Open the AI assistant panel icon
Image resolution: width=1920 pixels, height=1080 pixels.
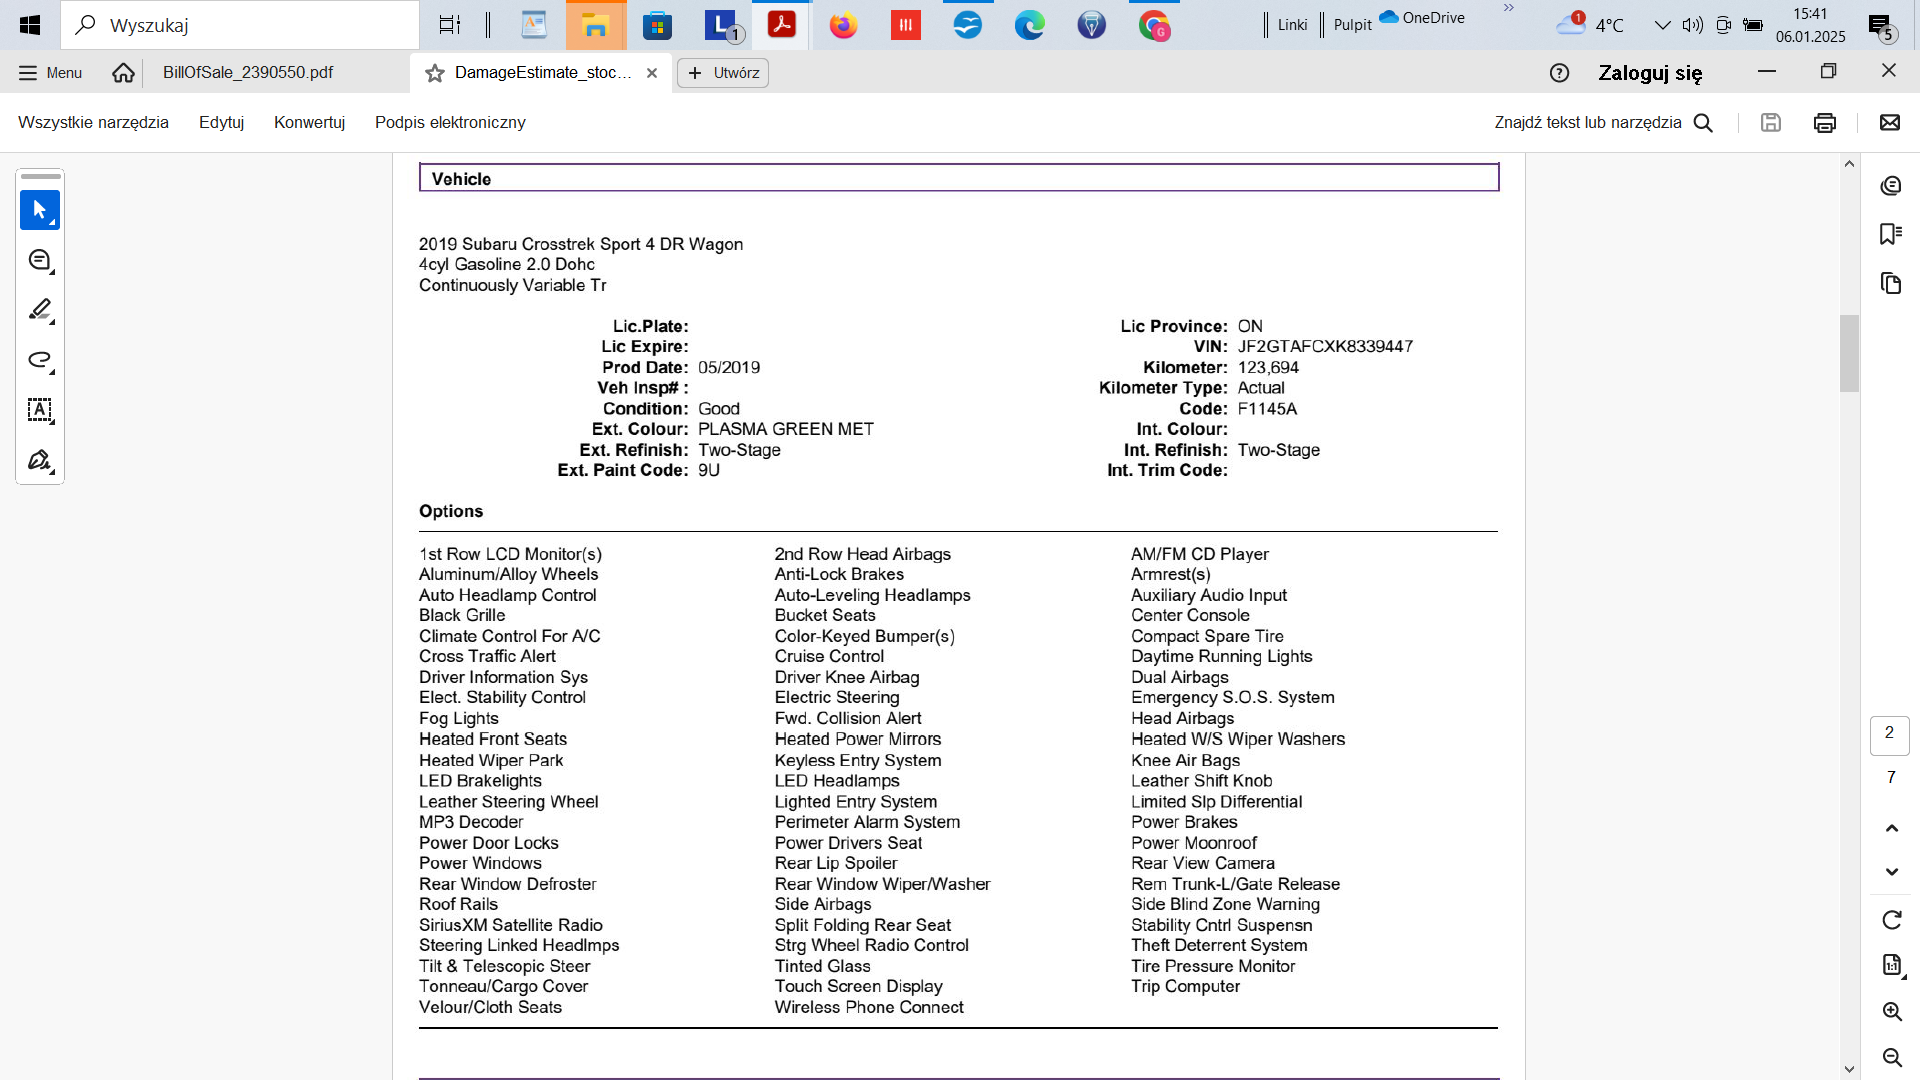[1890, 186]
